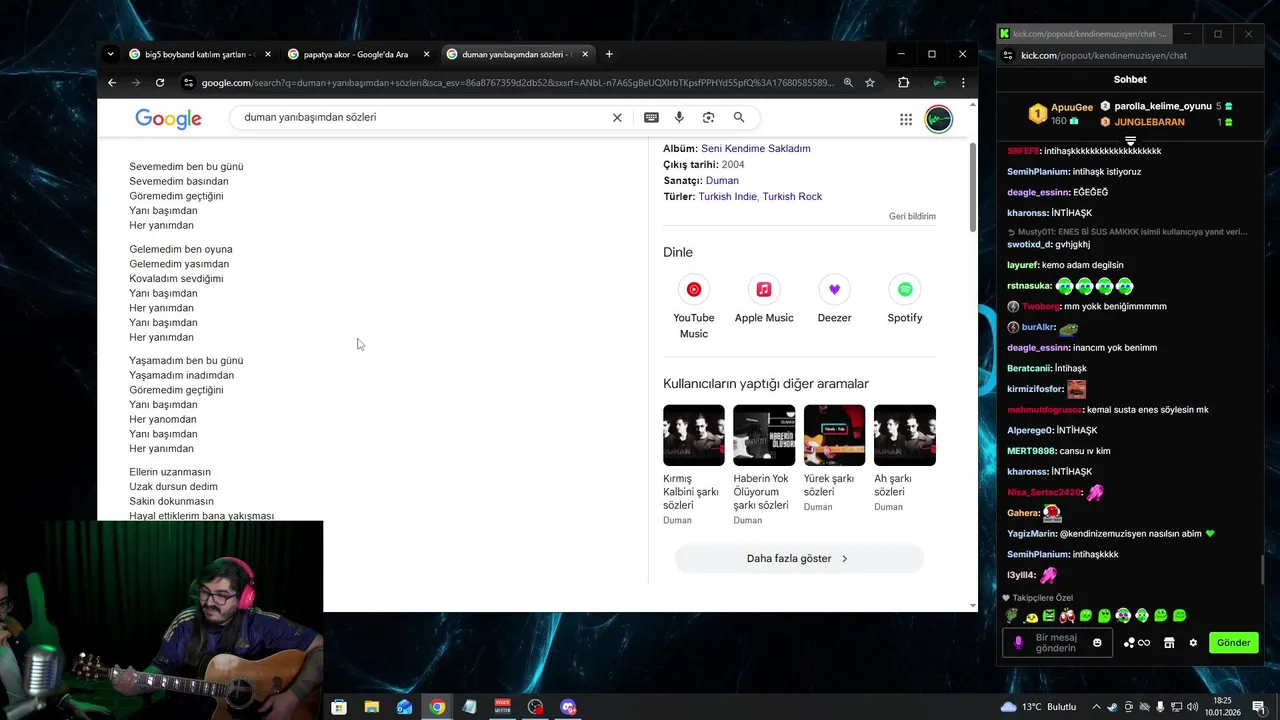Go back in Chrome browser
Screen dimensions: 1280x720
(112, 83)
